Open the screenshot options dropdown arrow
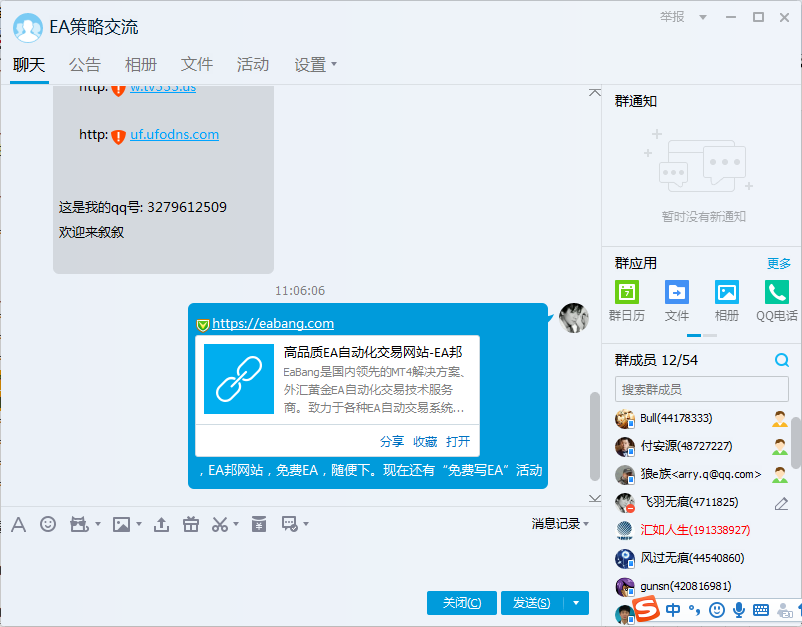 coord(236,524)
